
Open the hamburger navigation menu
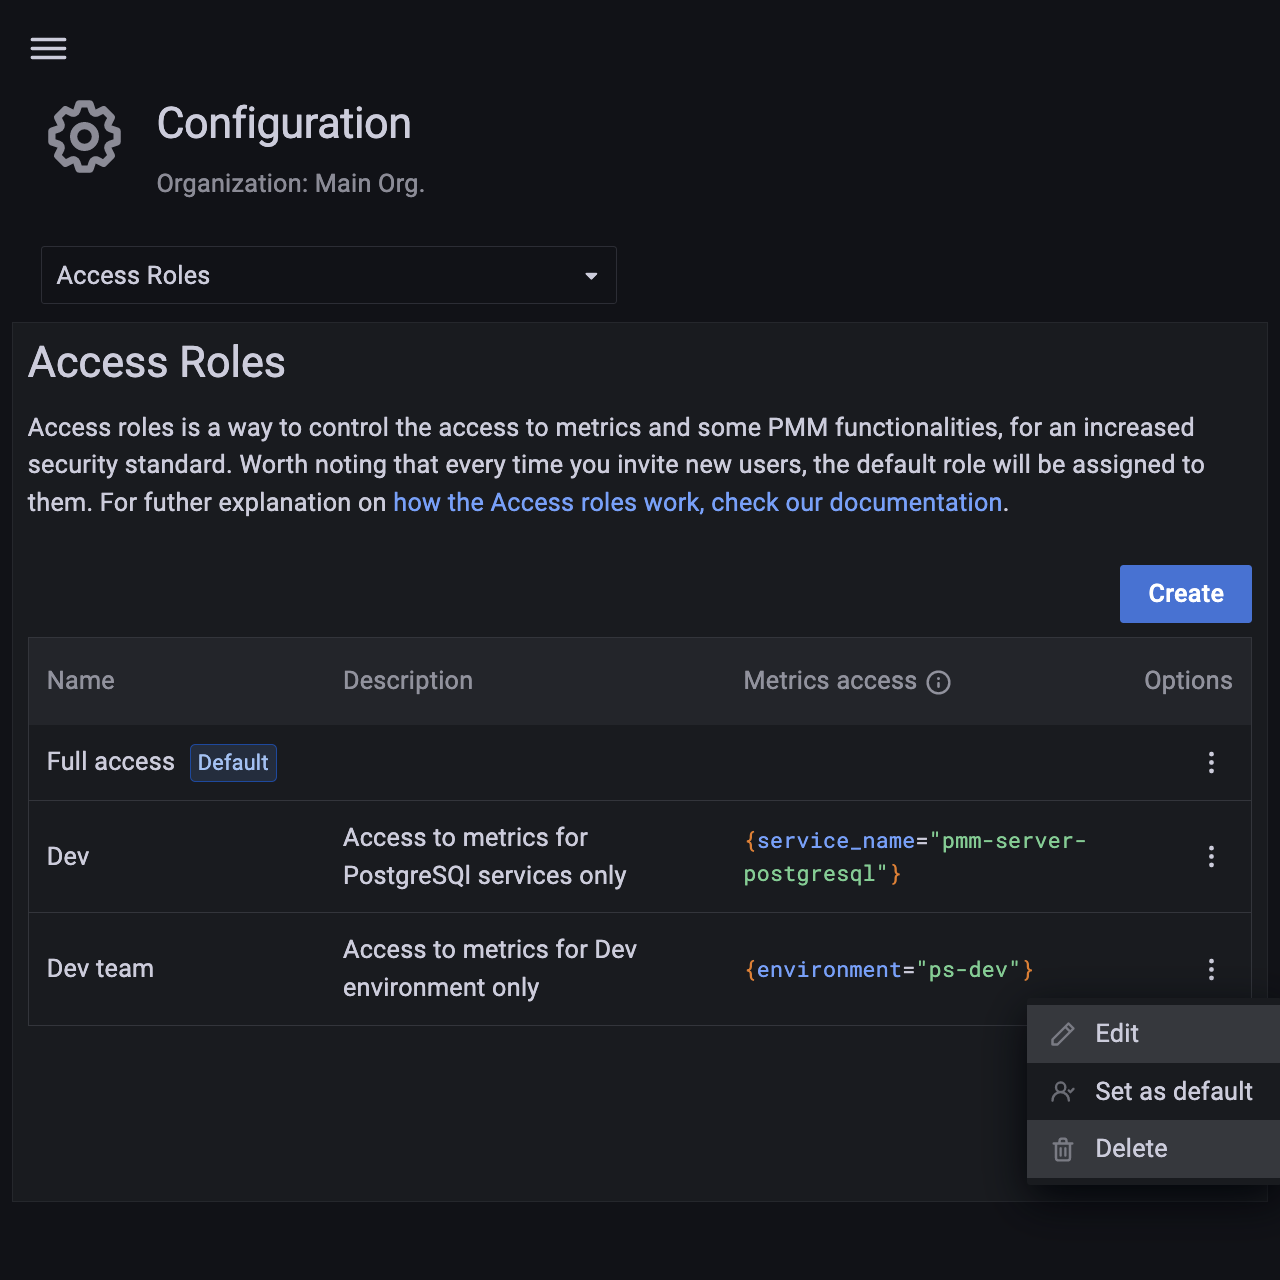(48, 48)
